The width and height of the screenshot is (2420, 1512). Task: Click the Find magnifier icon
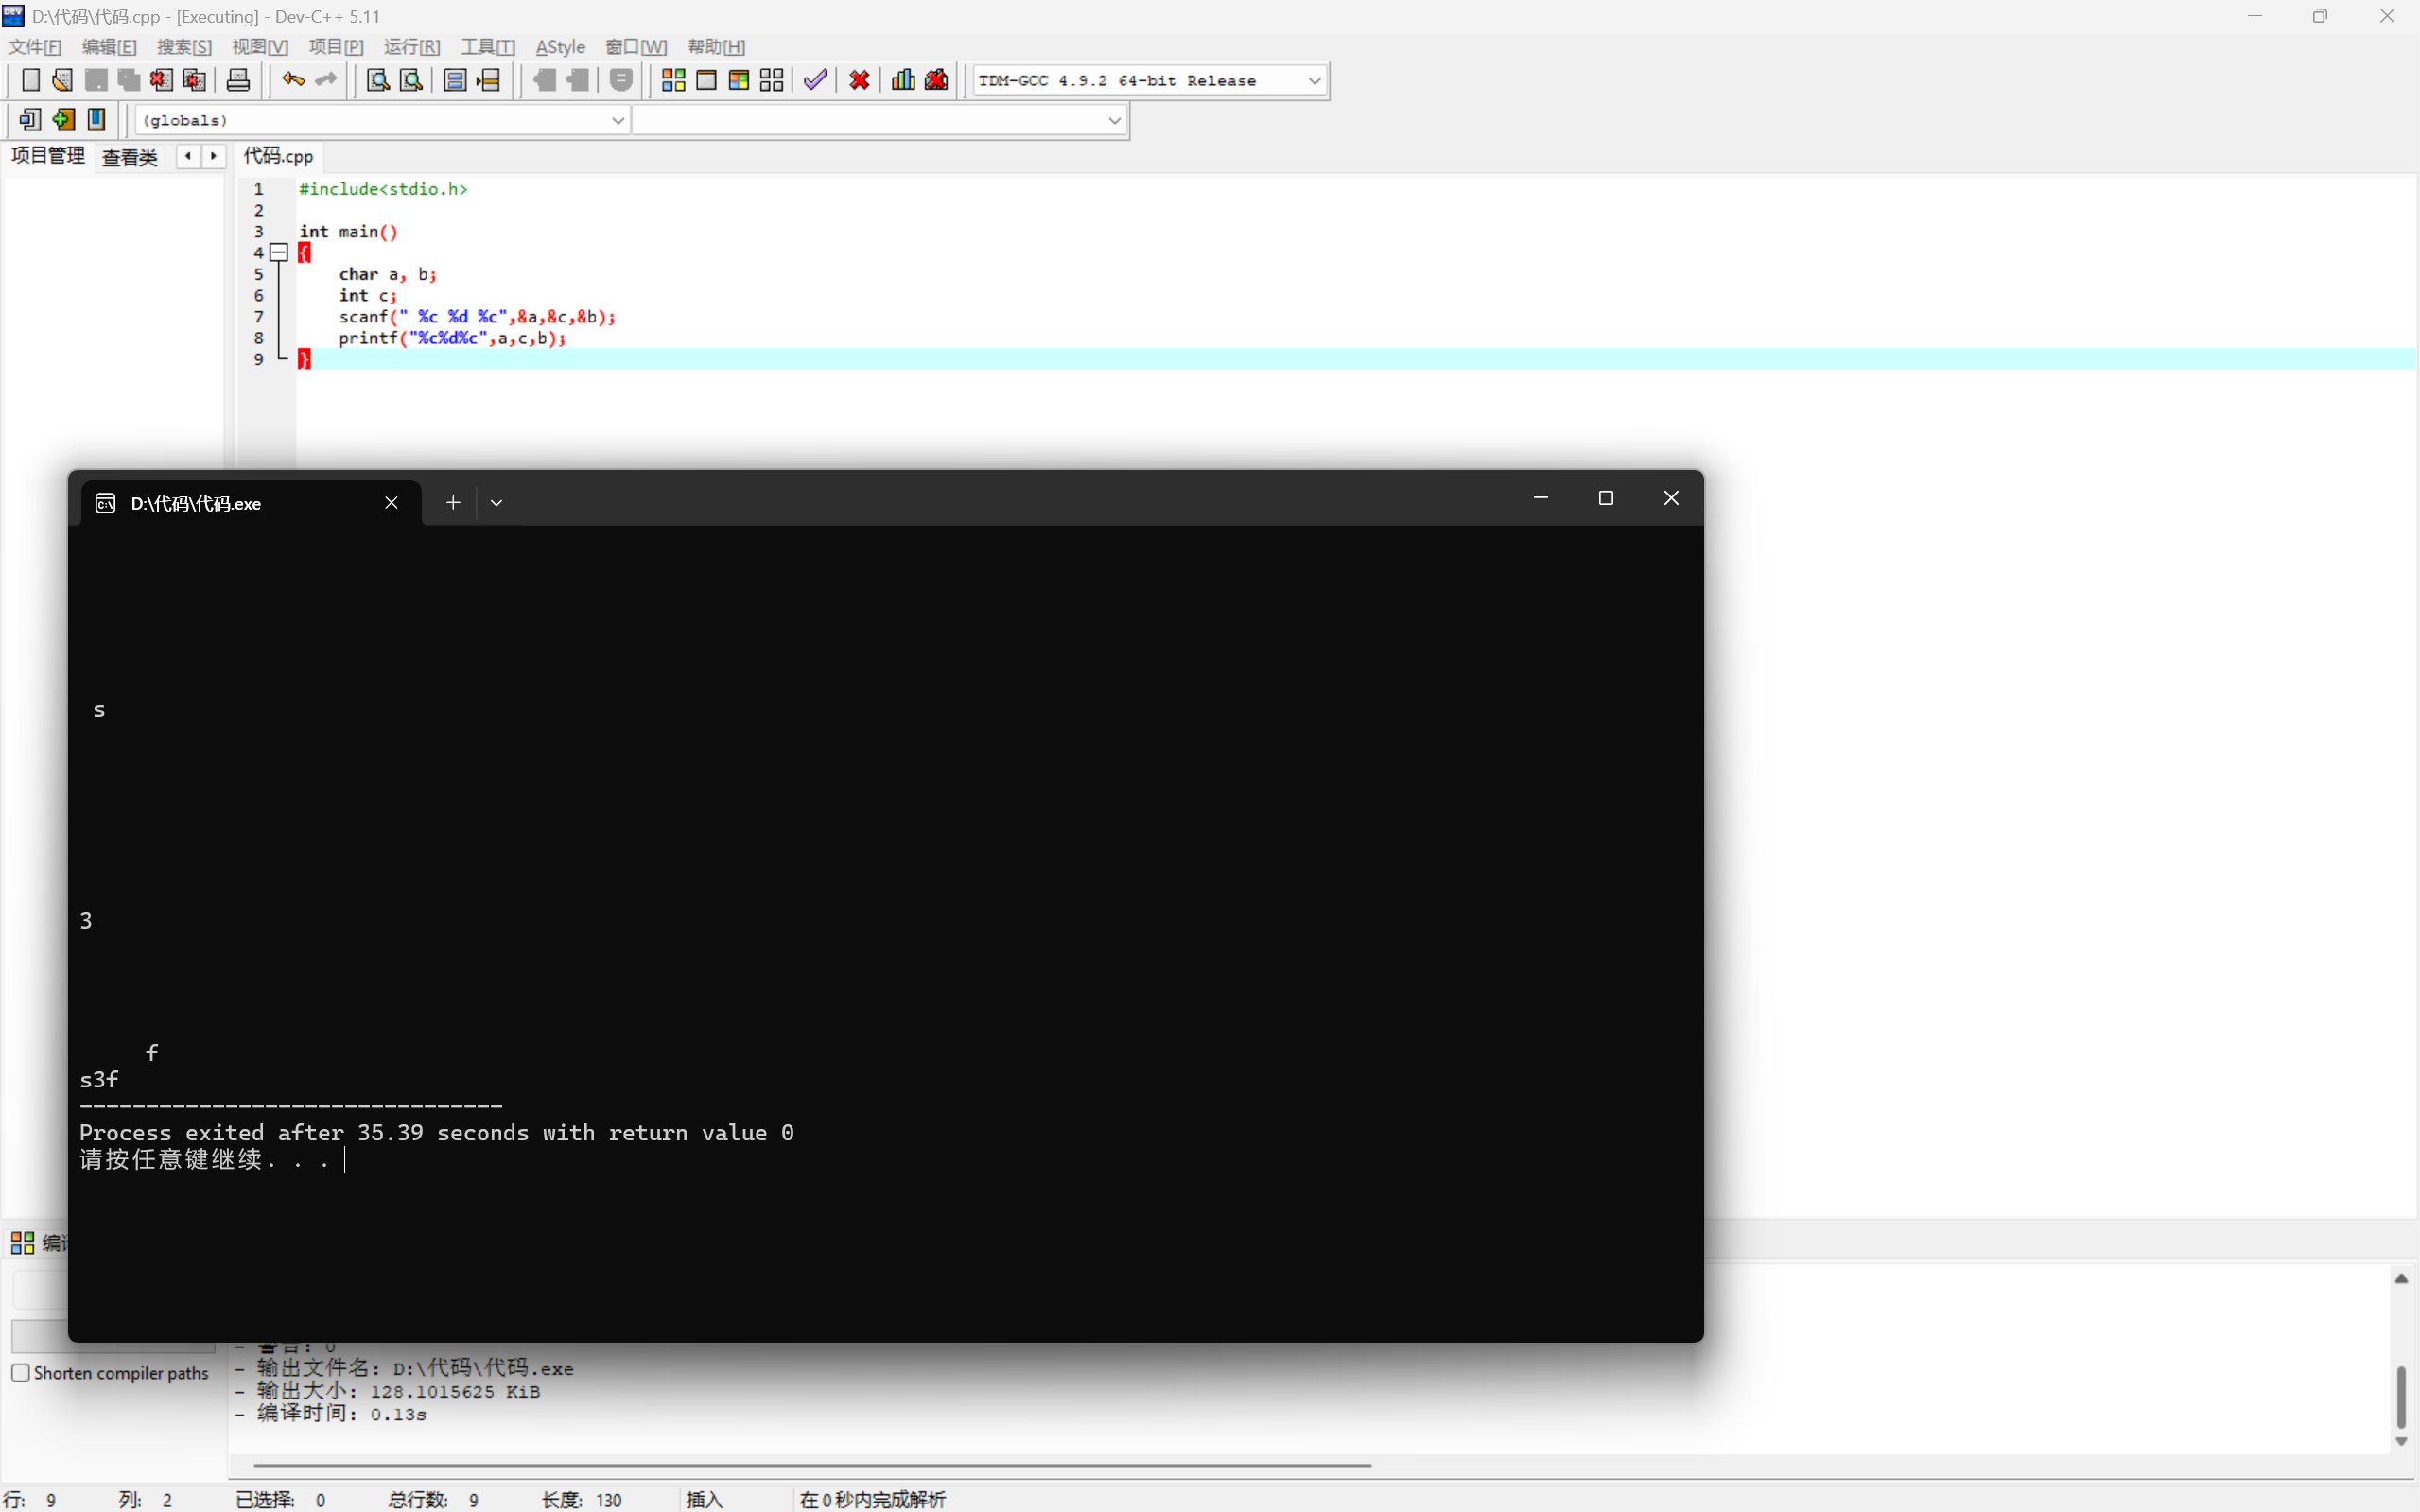377,80
